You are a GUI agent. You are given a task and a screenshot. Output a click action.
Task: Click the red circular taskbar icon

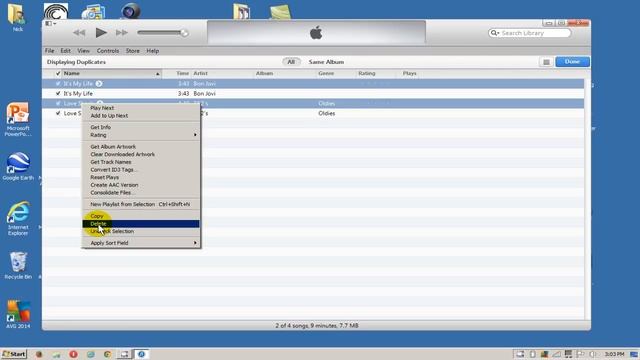(73, 354)
